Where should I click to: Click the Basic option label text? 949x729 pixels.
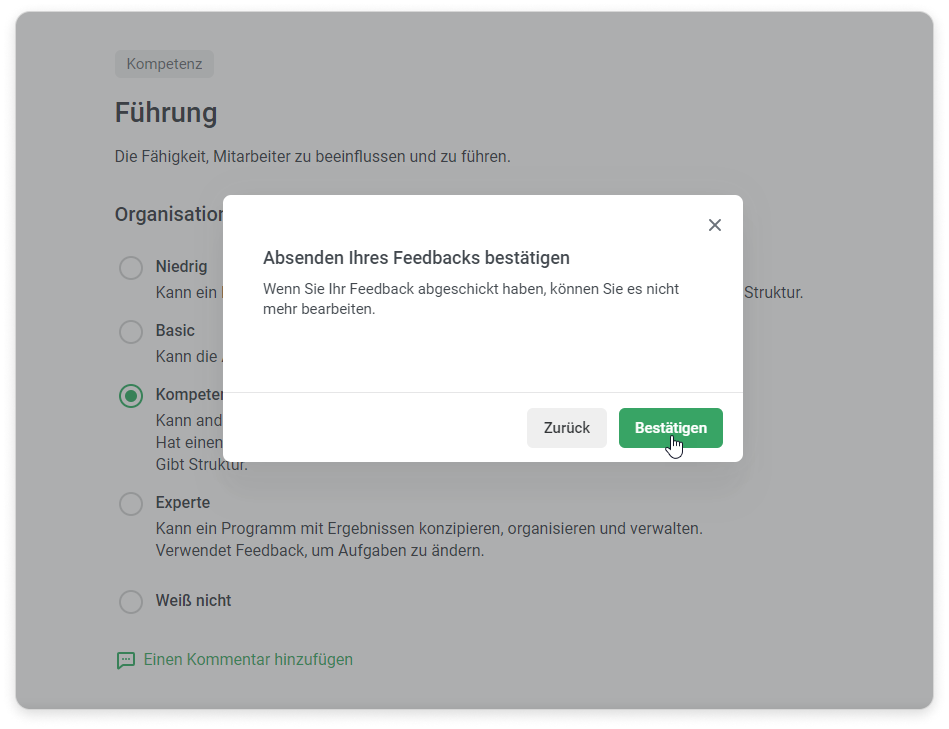(x=175, y=331)
